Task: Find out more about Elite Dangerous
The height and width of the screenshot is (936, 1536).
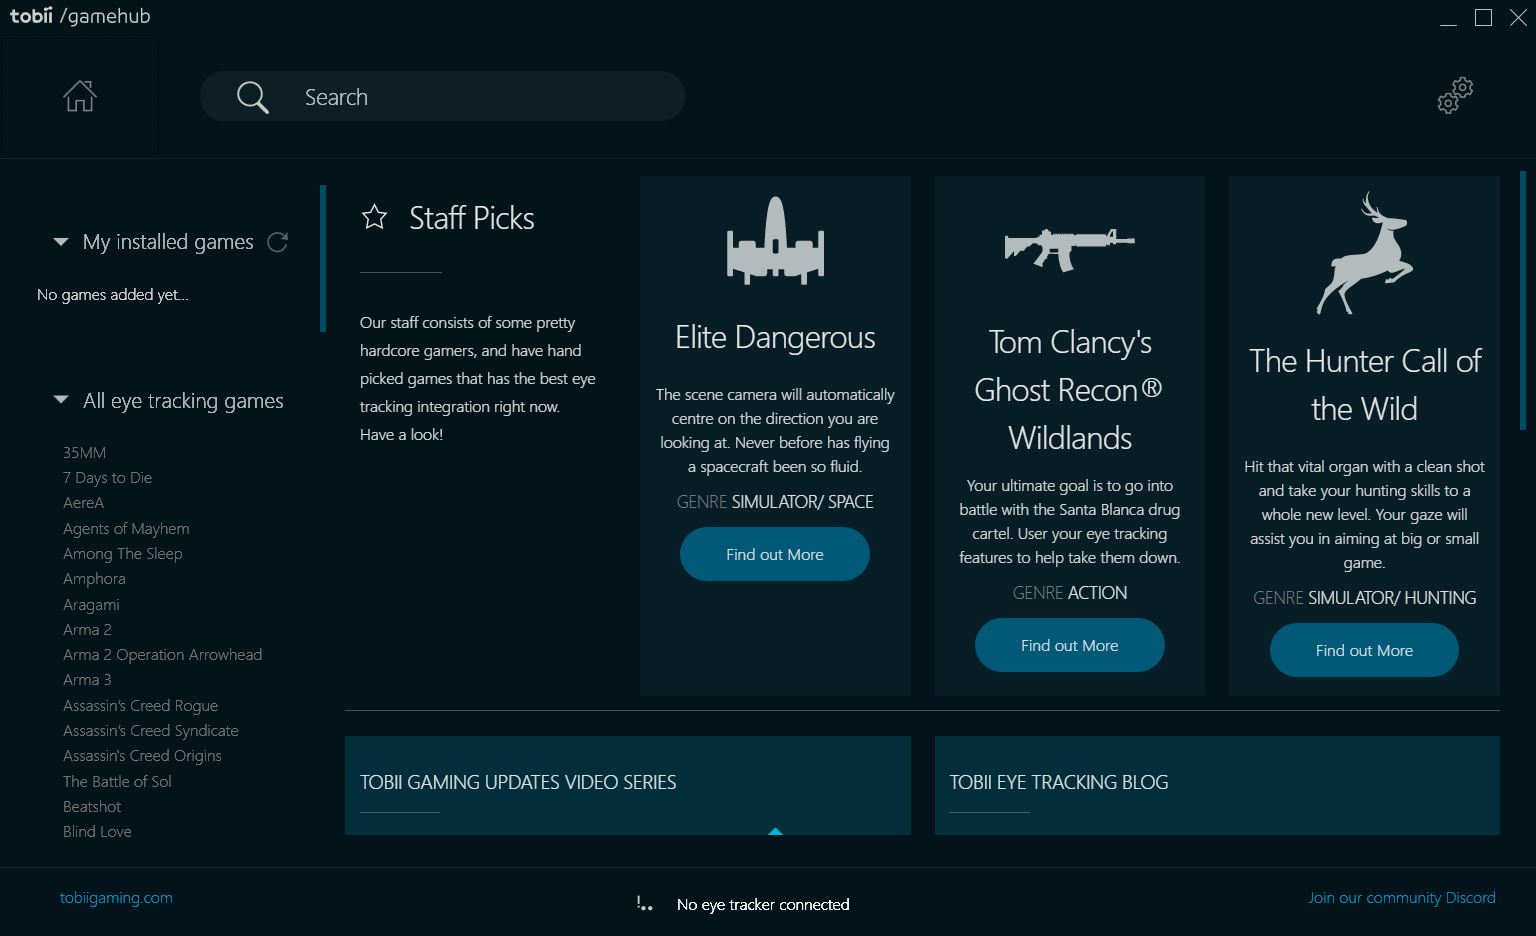Action: pyautogui.click(x=775, y=554)
